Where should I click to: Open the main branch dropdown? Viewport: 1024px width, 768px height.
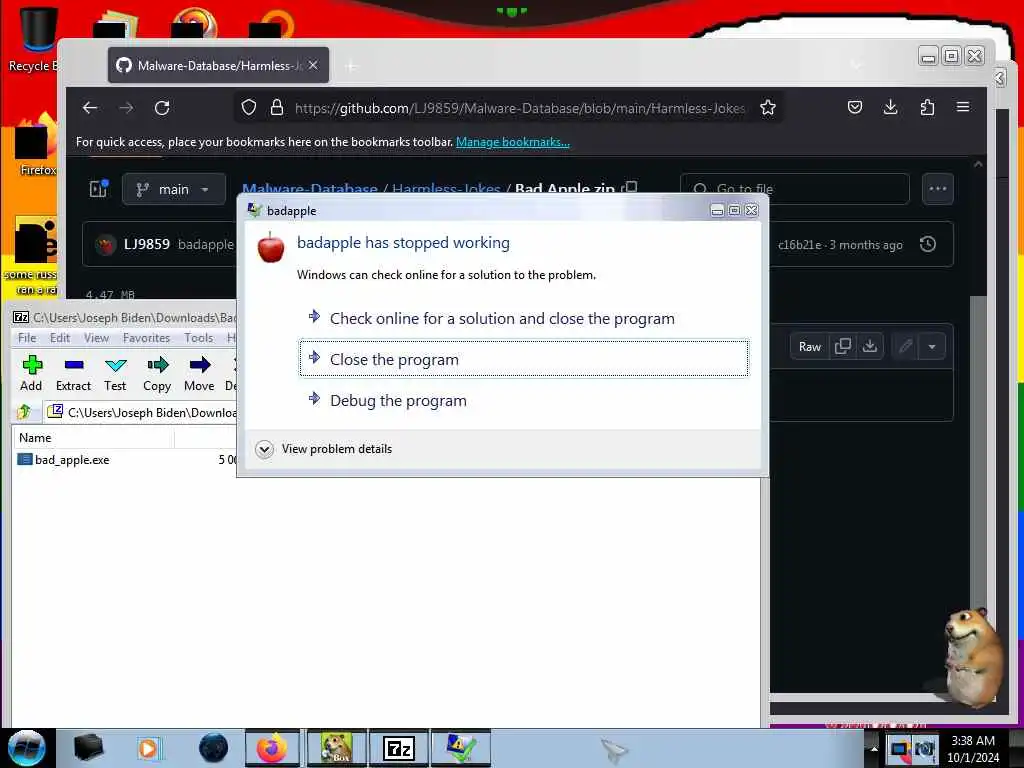pos(174,189)
